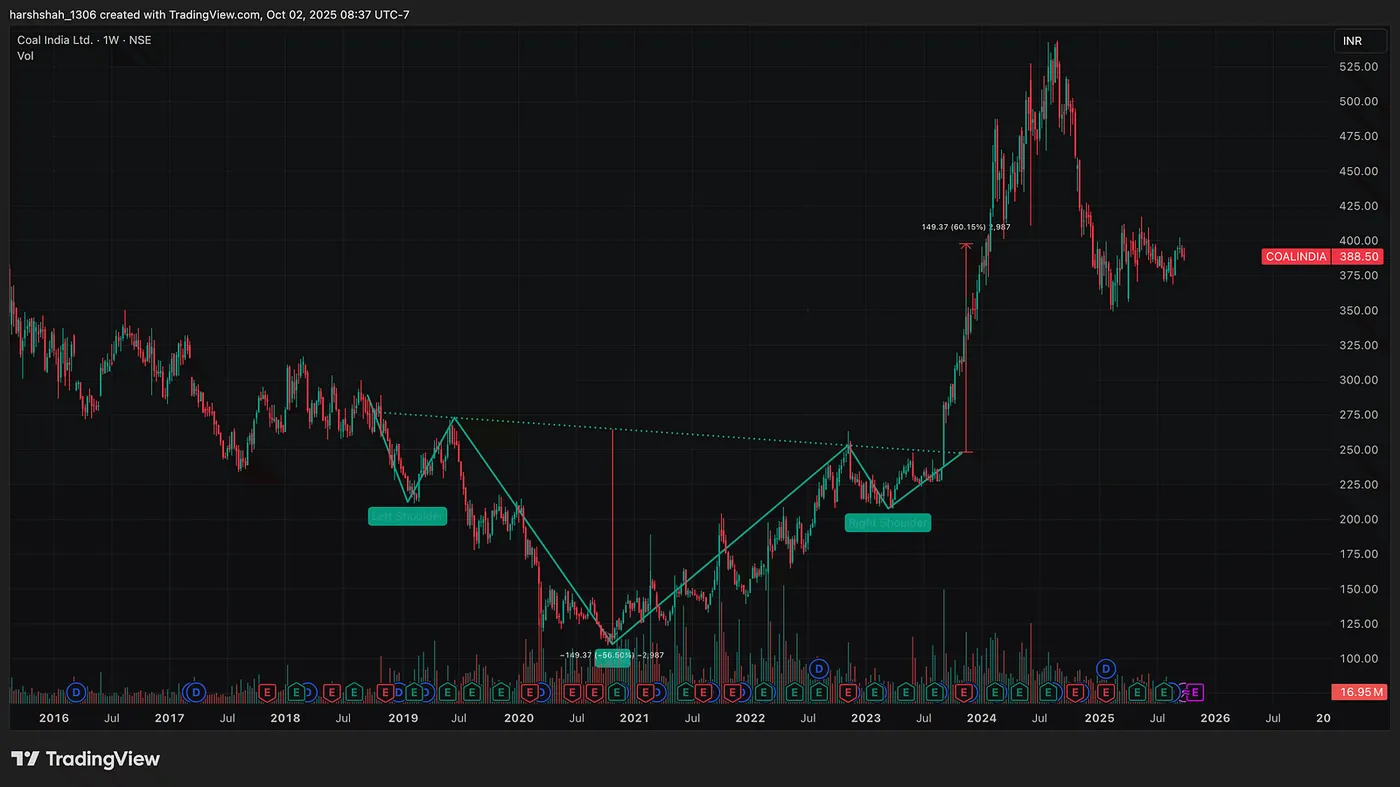1400x787 pixels.
Task: Click the 325.00 price axis label
Action: point(1357,345)
